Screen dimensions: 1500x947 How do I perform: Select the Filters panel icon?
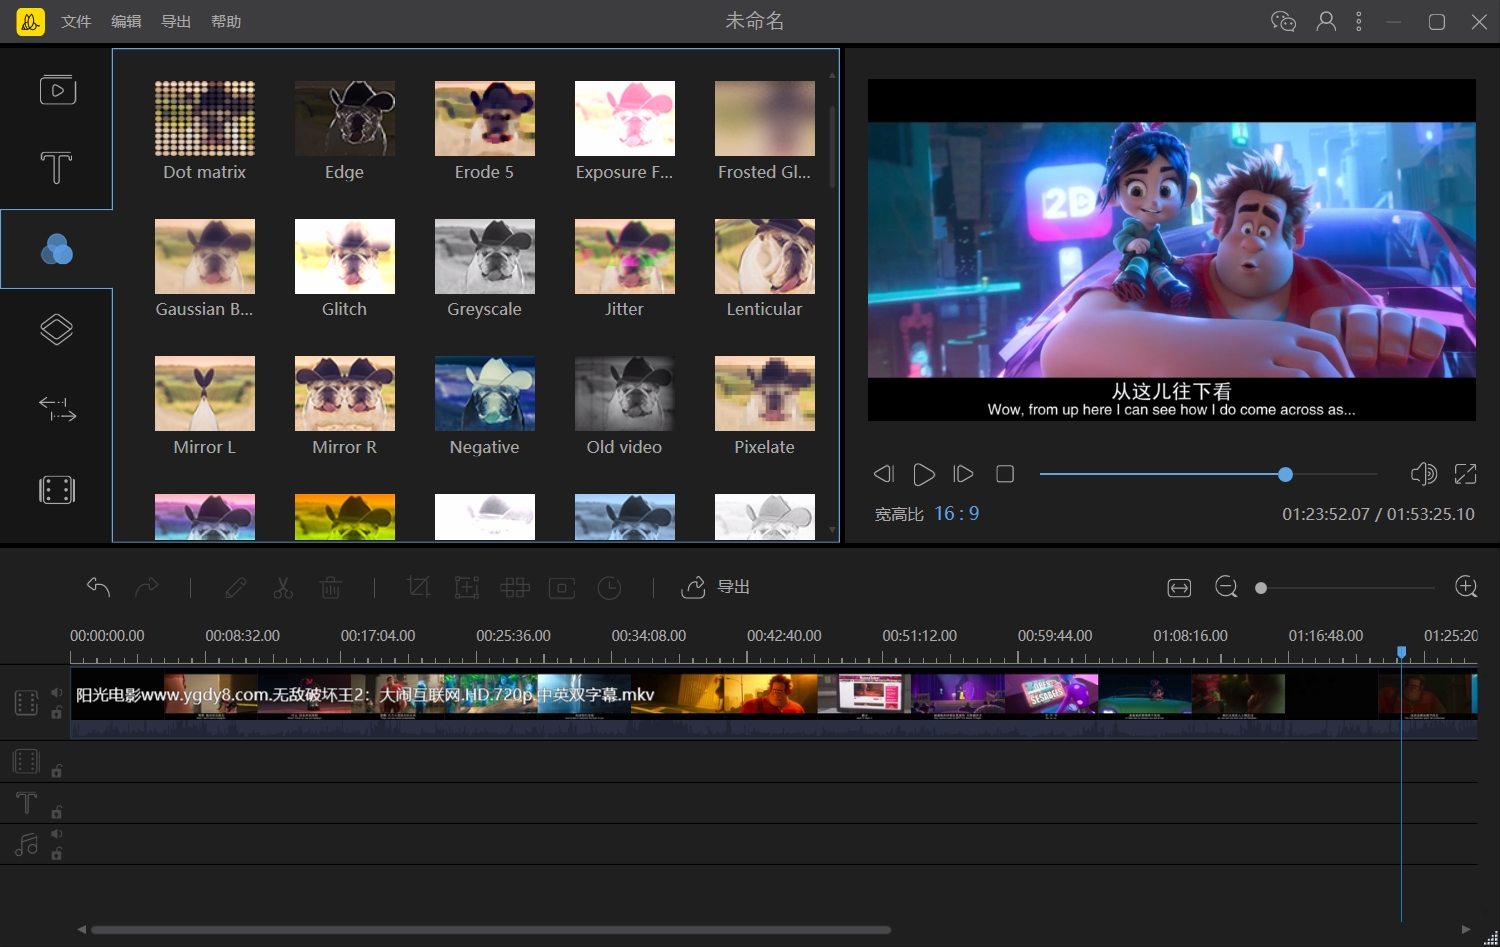point(56,249)
